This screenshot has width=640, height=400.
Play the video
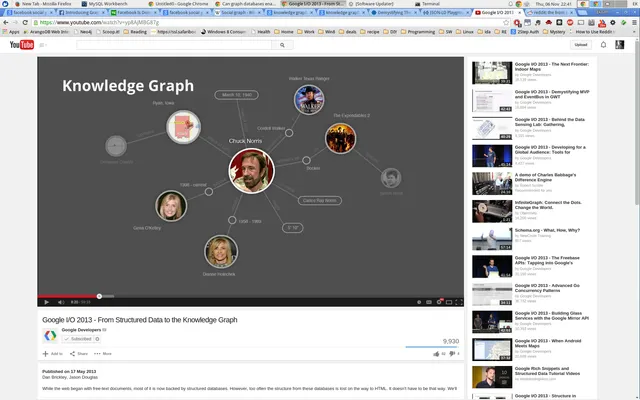point(47,302)
